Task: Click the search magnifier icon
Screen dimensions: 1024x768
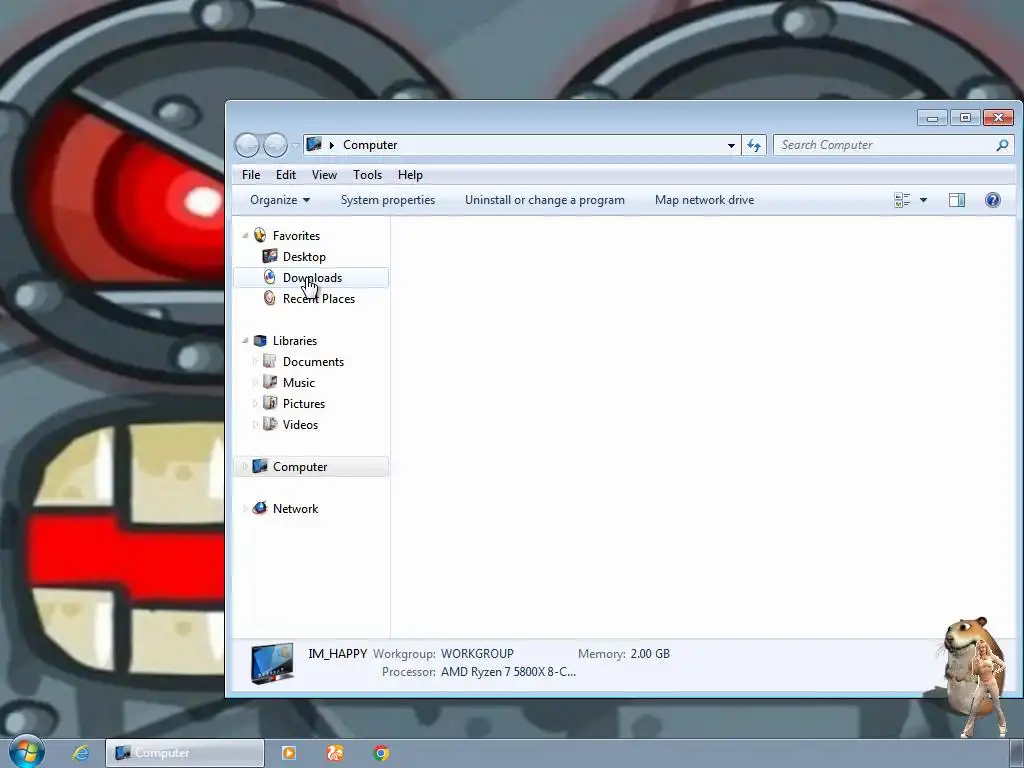Action: 1002,145
